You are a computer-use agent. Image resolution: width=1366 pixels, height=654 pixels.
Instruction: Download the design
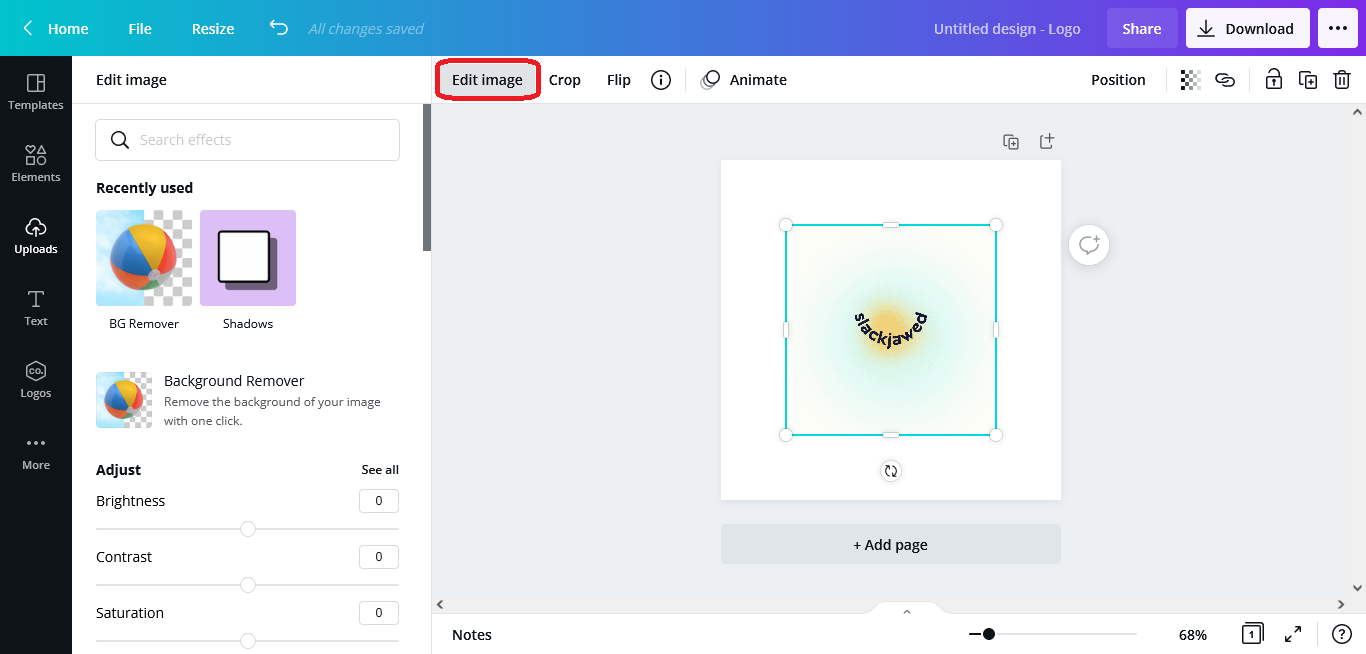click(x=1247, y=28)
